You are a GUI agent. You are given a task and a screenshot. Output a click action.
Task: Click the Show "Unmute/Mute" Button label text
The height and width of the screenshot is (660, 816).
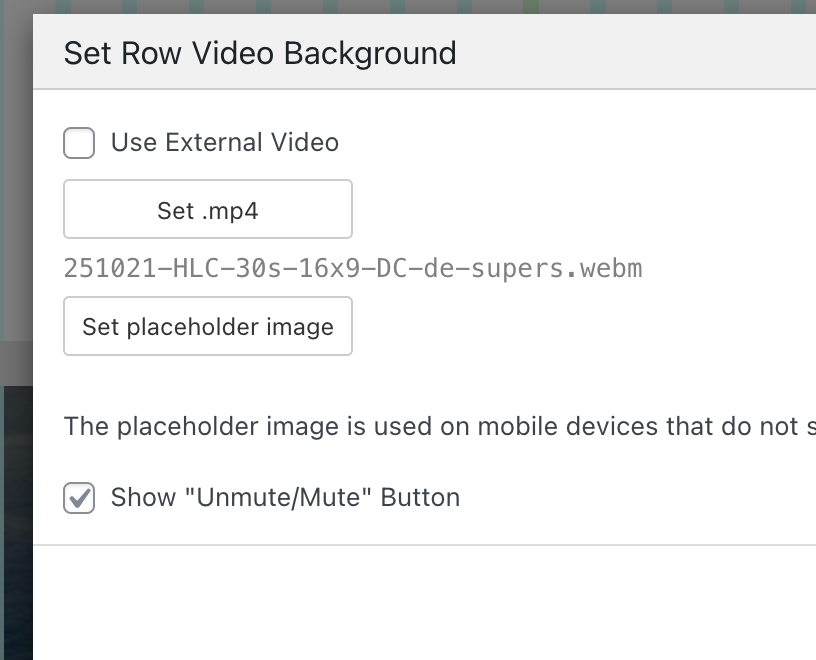pyautogui.click(x=285, y=498)
